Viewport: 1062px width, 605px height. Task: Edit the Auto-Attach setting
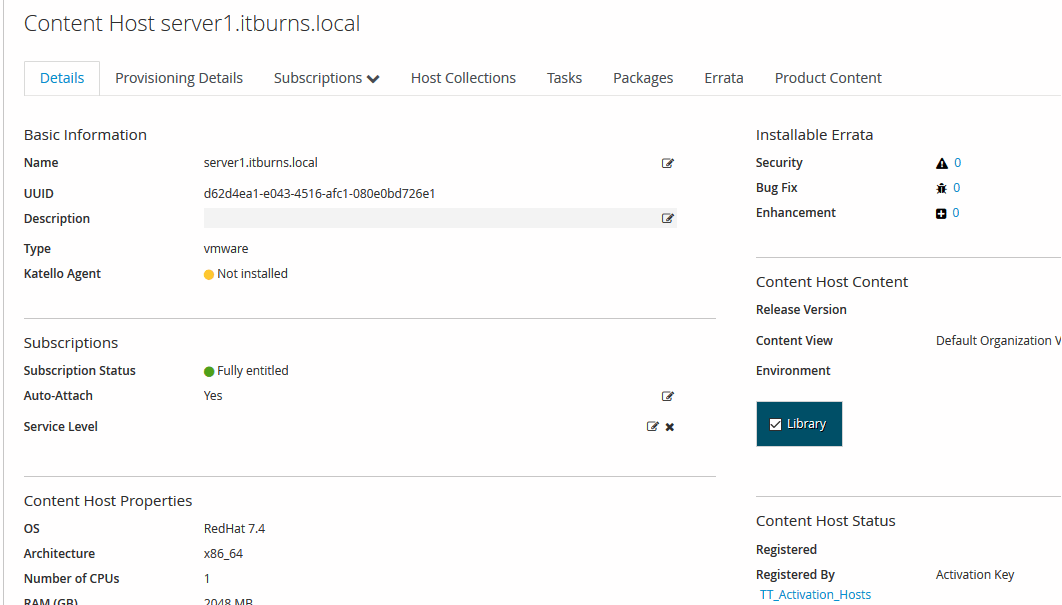tap(667, 396)
